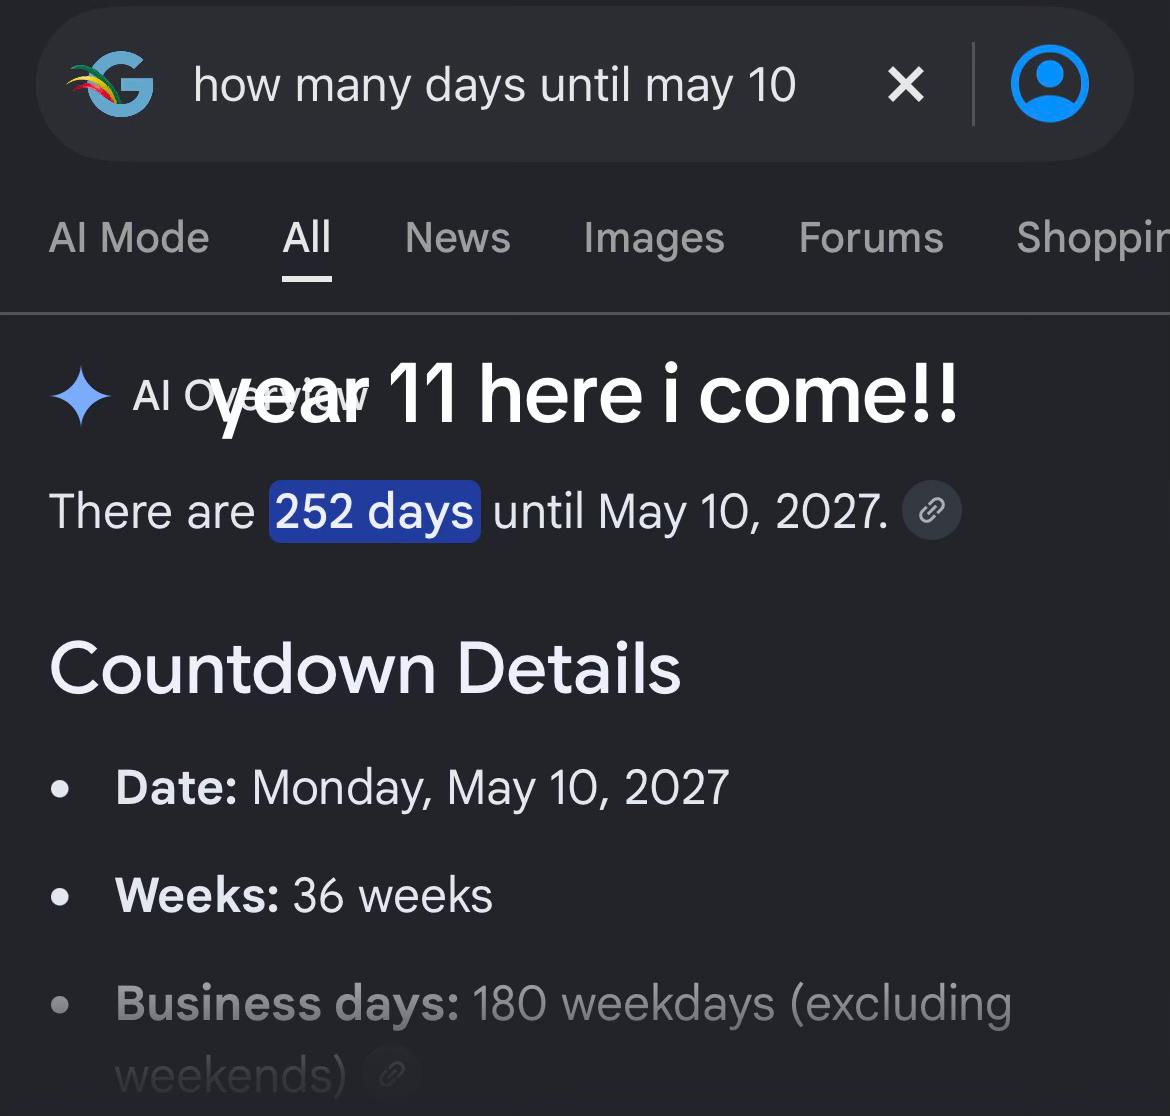Tap the Google logo icon
Image resolution: width=1170 pixels, height=1116 pixels.
coord(110,84)
